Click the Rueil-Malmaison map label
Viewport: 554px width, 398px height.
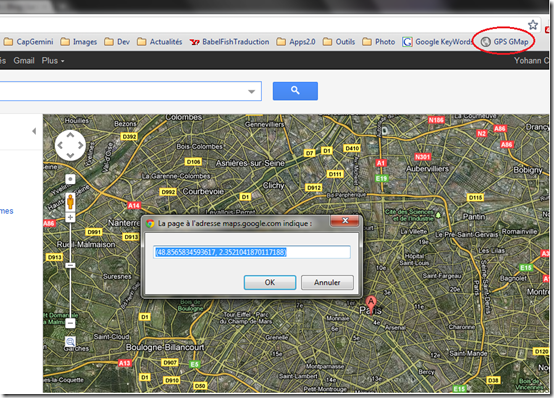coord(86,244)
